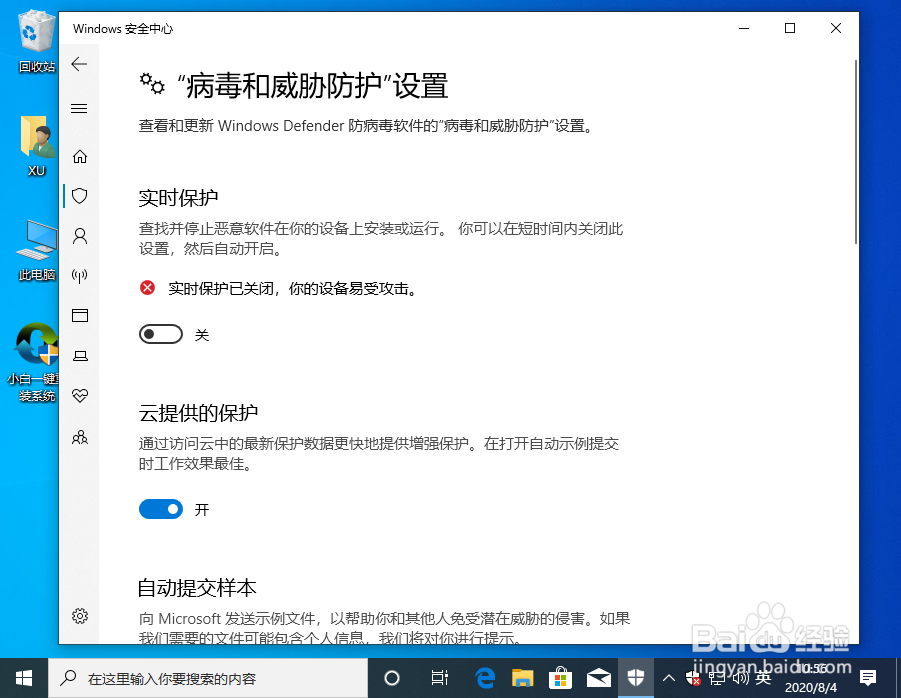Open Settings gear in the sidebar
Screen dimensions: 901x698
click(x=80, y=616)
